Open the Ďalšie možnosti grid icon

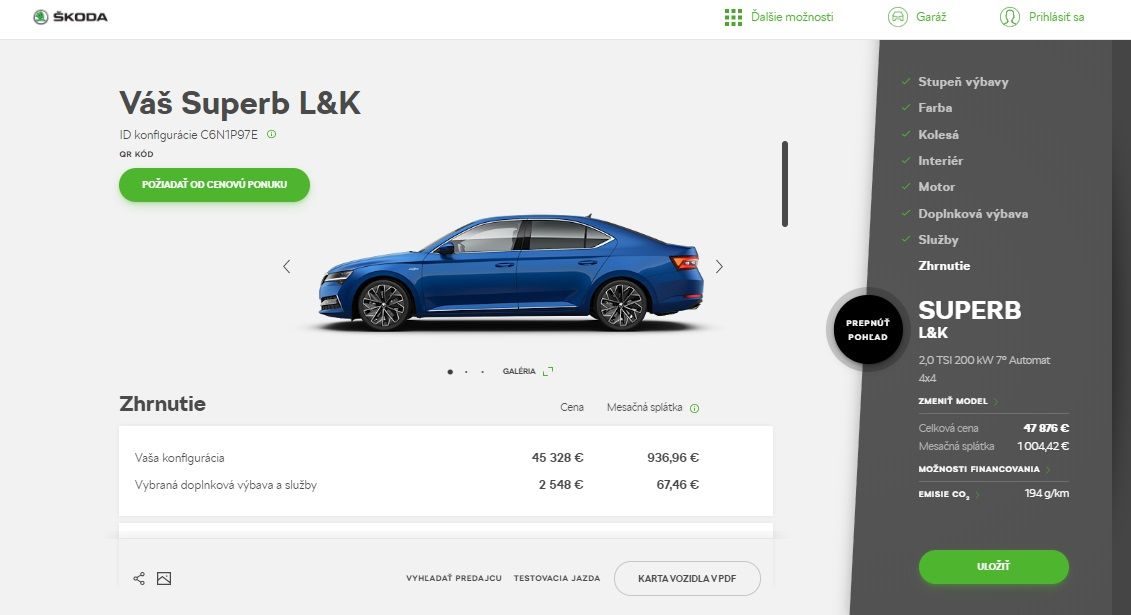coord(733,17)
